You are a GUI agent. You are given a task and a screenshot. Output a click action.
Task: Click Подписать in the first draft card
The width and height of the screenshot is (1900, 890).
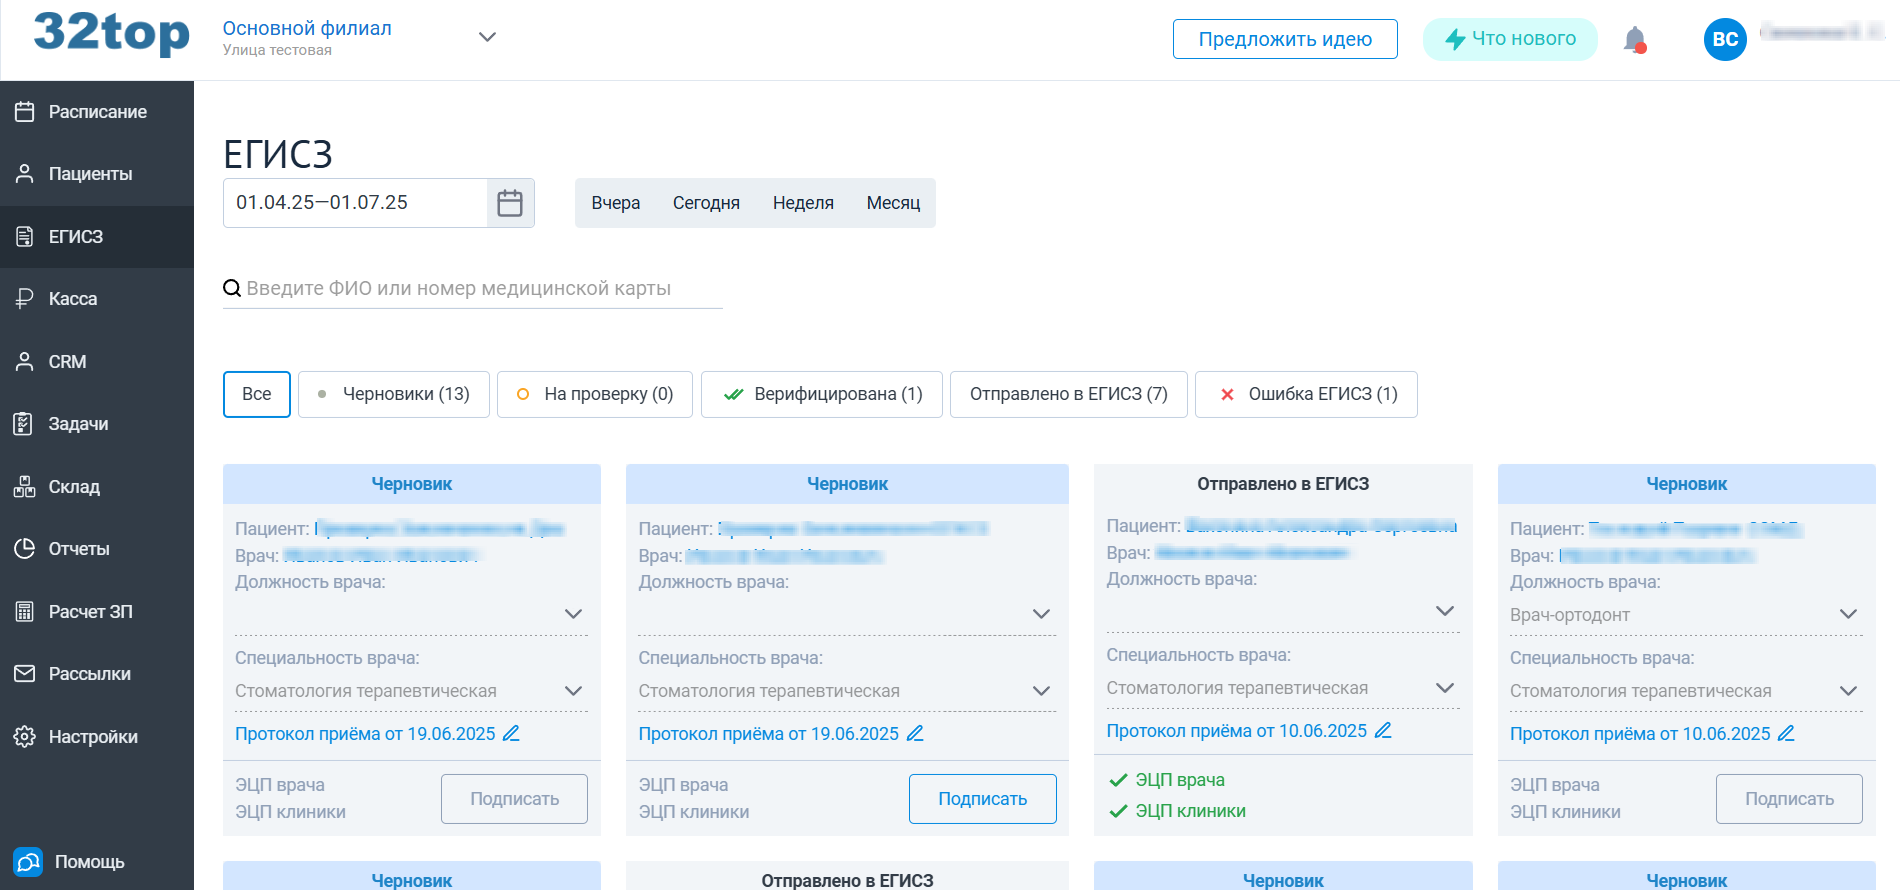click(514, 799)
